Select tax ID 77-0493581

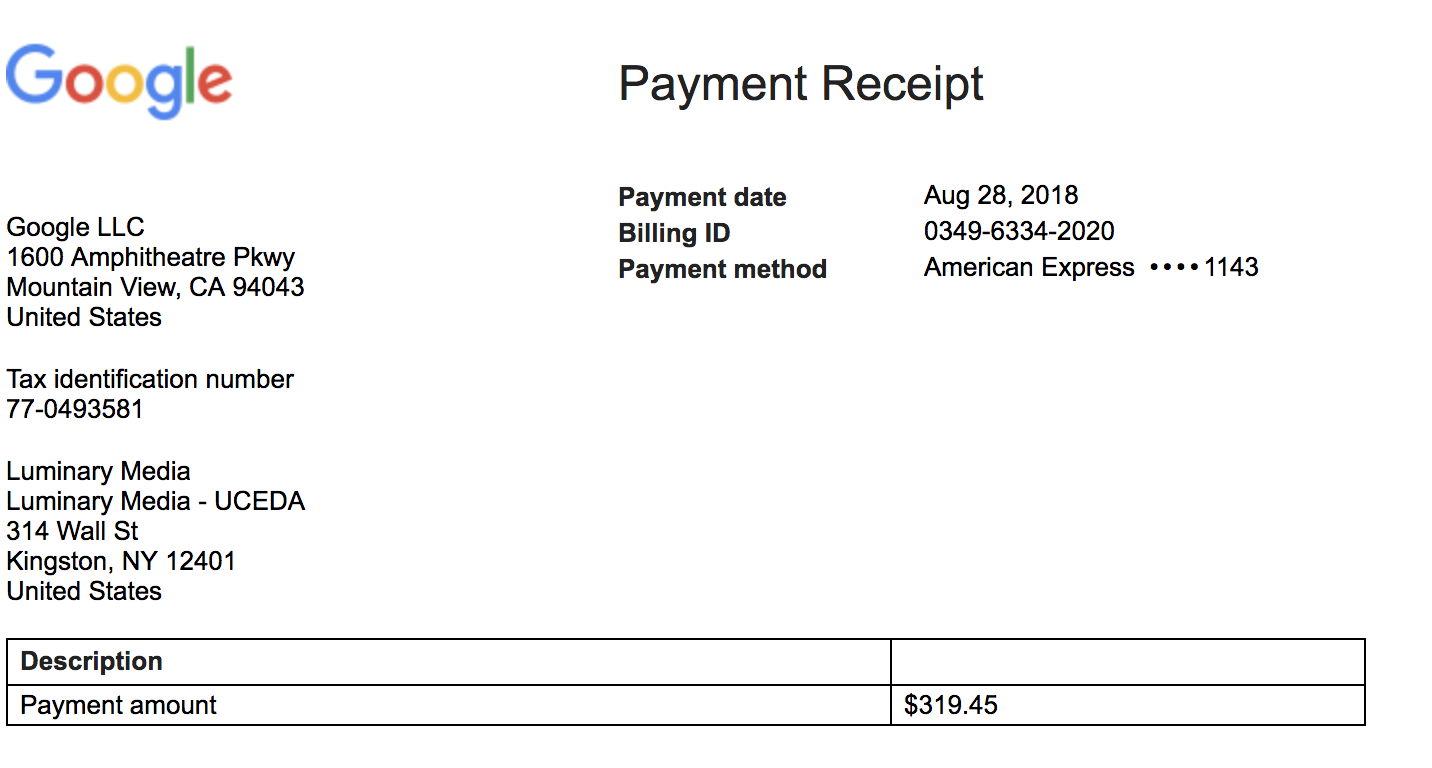[x=75, y=409]
